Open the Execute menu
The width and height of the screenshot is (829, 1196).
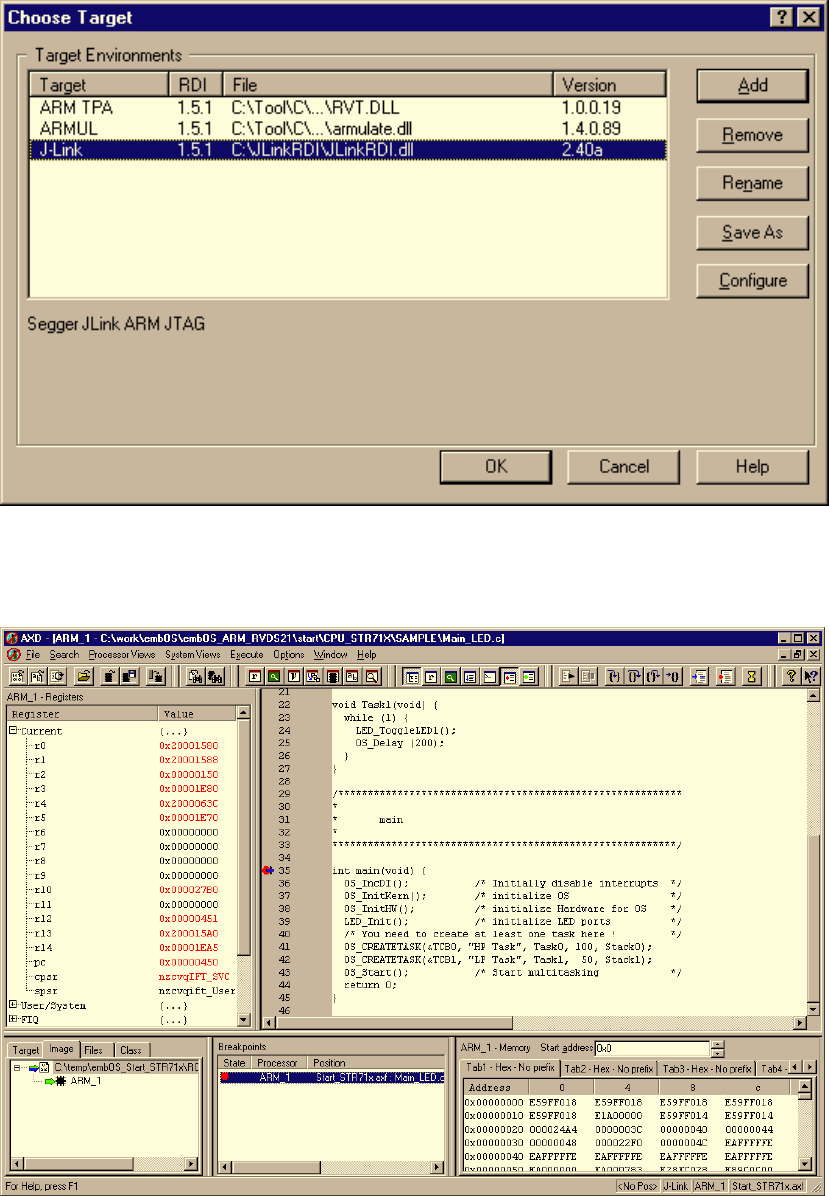[246, 654]
